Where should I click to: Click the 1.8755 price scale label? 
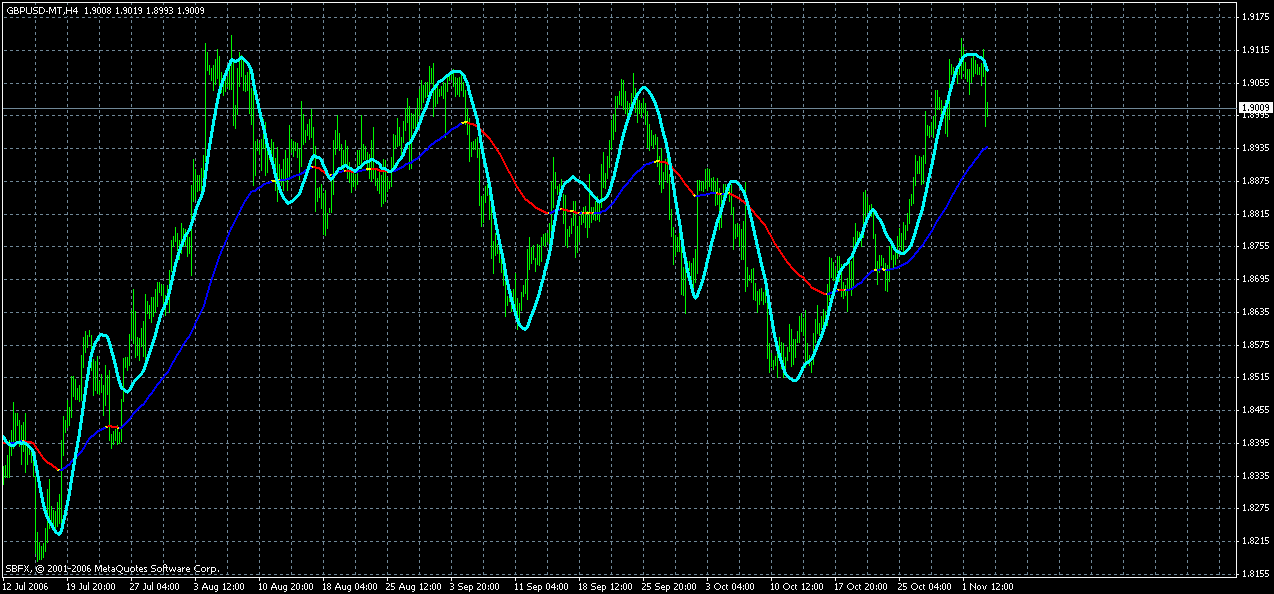coord(1255,246)
